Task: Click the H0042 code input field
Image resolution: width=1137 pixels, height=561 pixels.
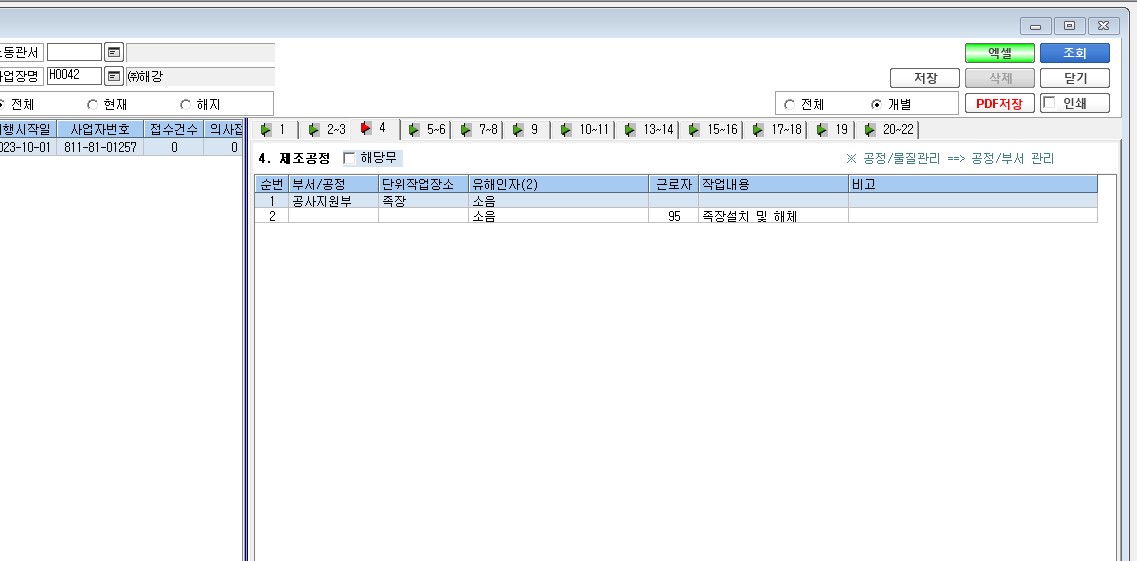Action: click(x=75, y=76)
